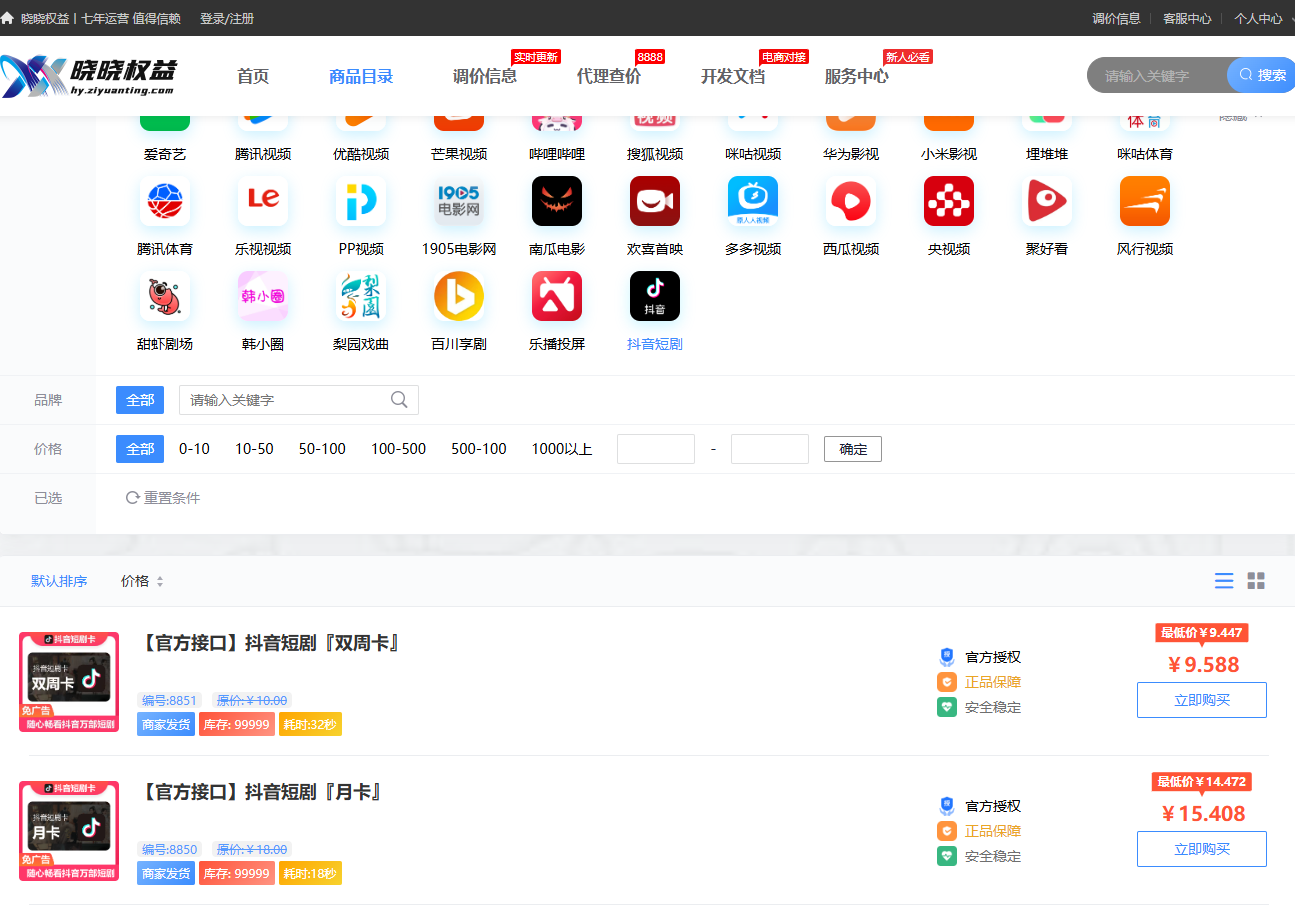Select the 央视频 icon
1295x921 pixels.
click(x=949, y=202)
